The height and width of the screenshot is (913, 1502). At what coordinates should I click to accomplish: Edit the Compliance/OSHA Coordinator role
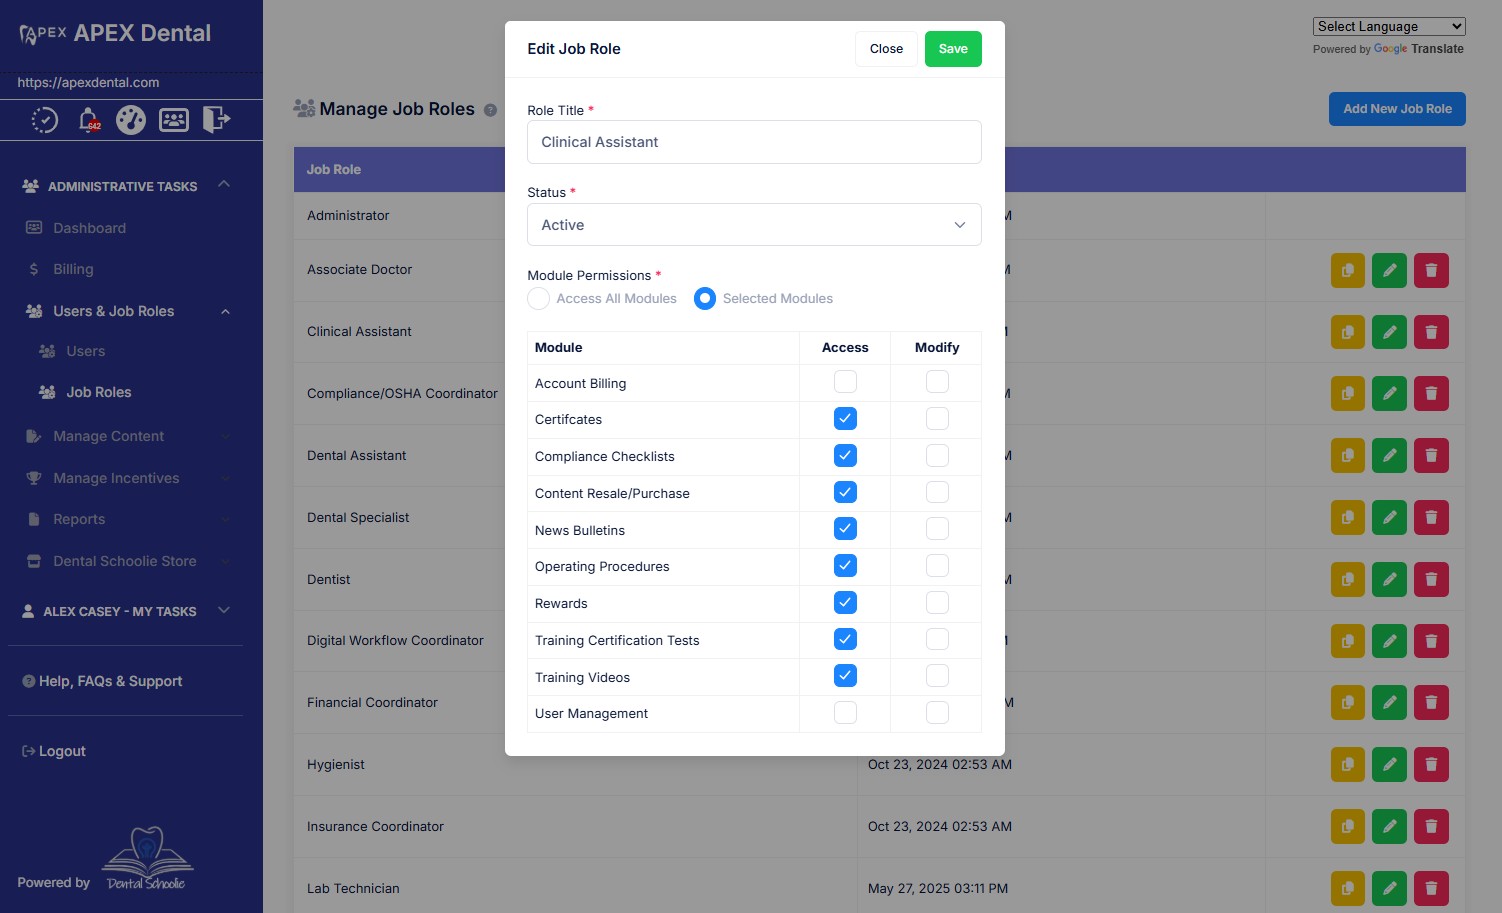1390,394
